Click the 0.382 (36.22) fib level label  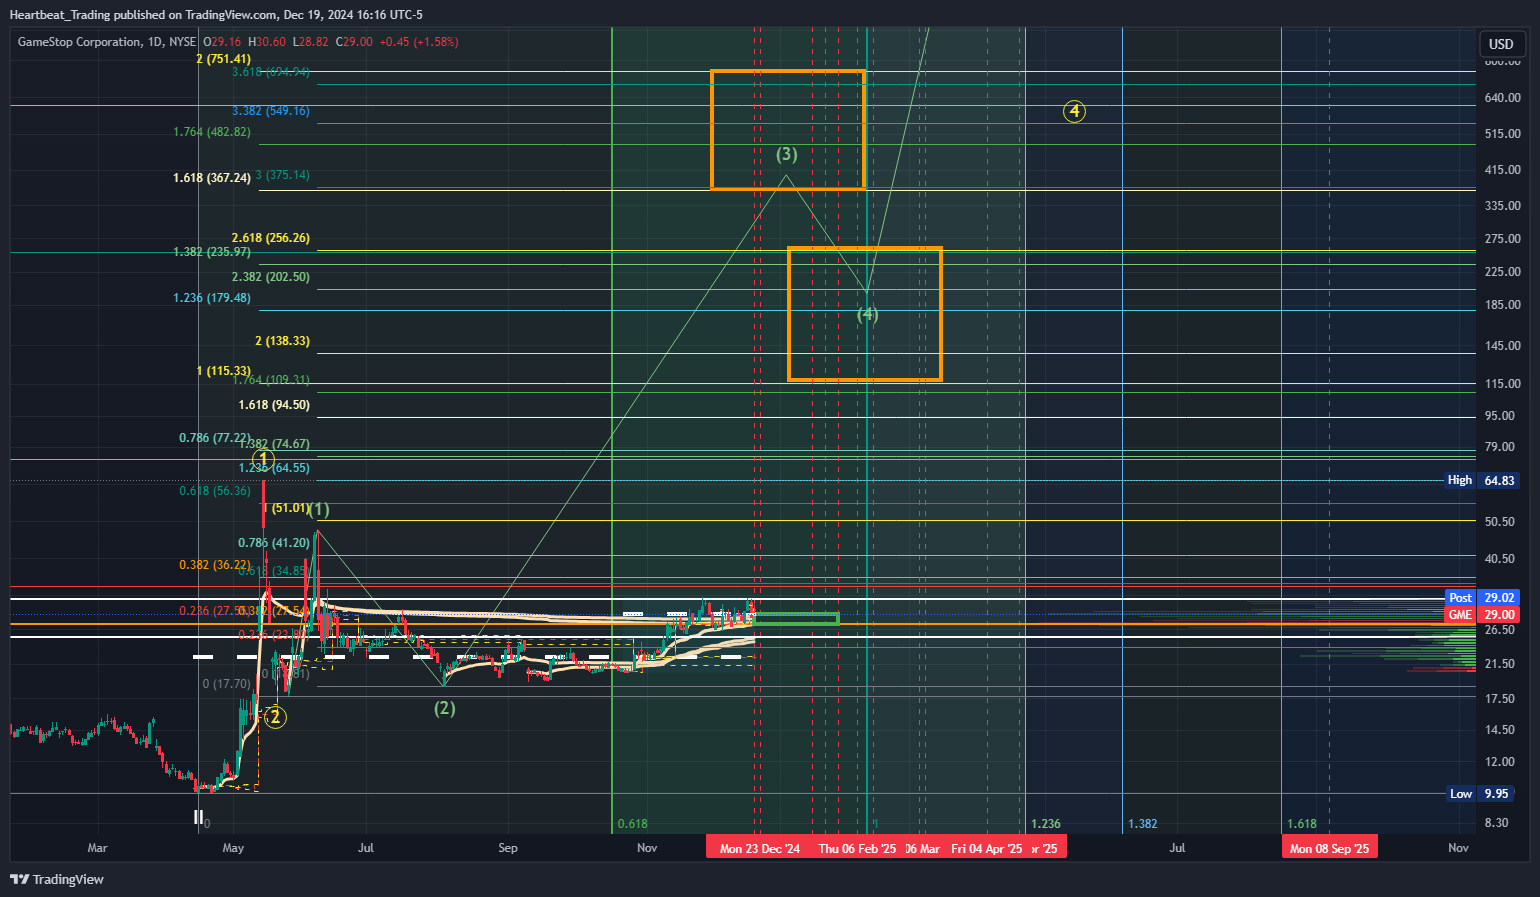[x=215, y=565]
